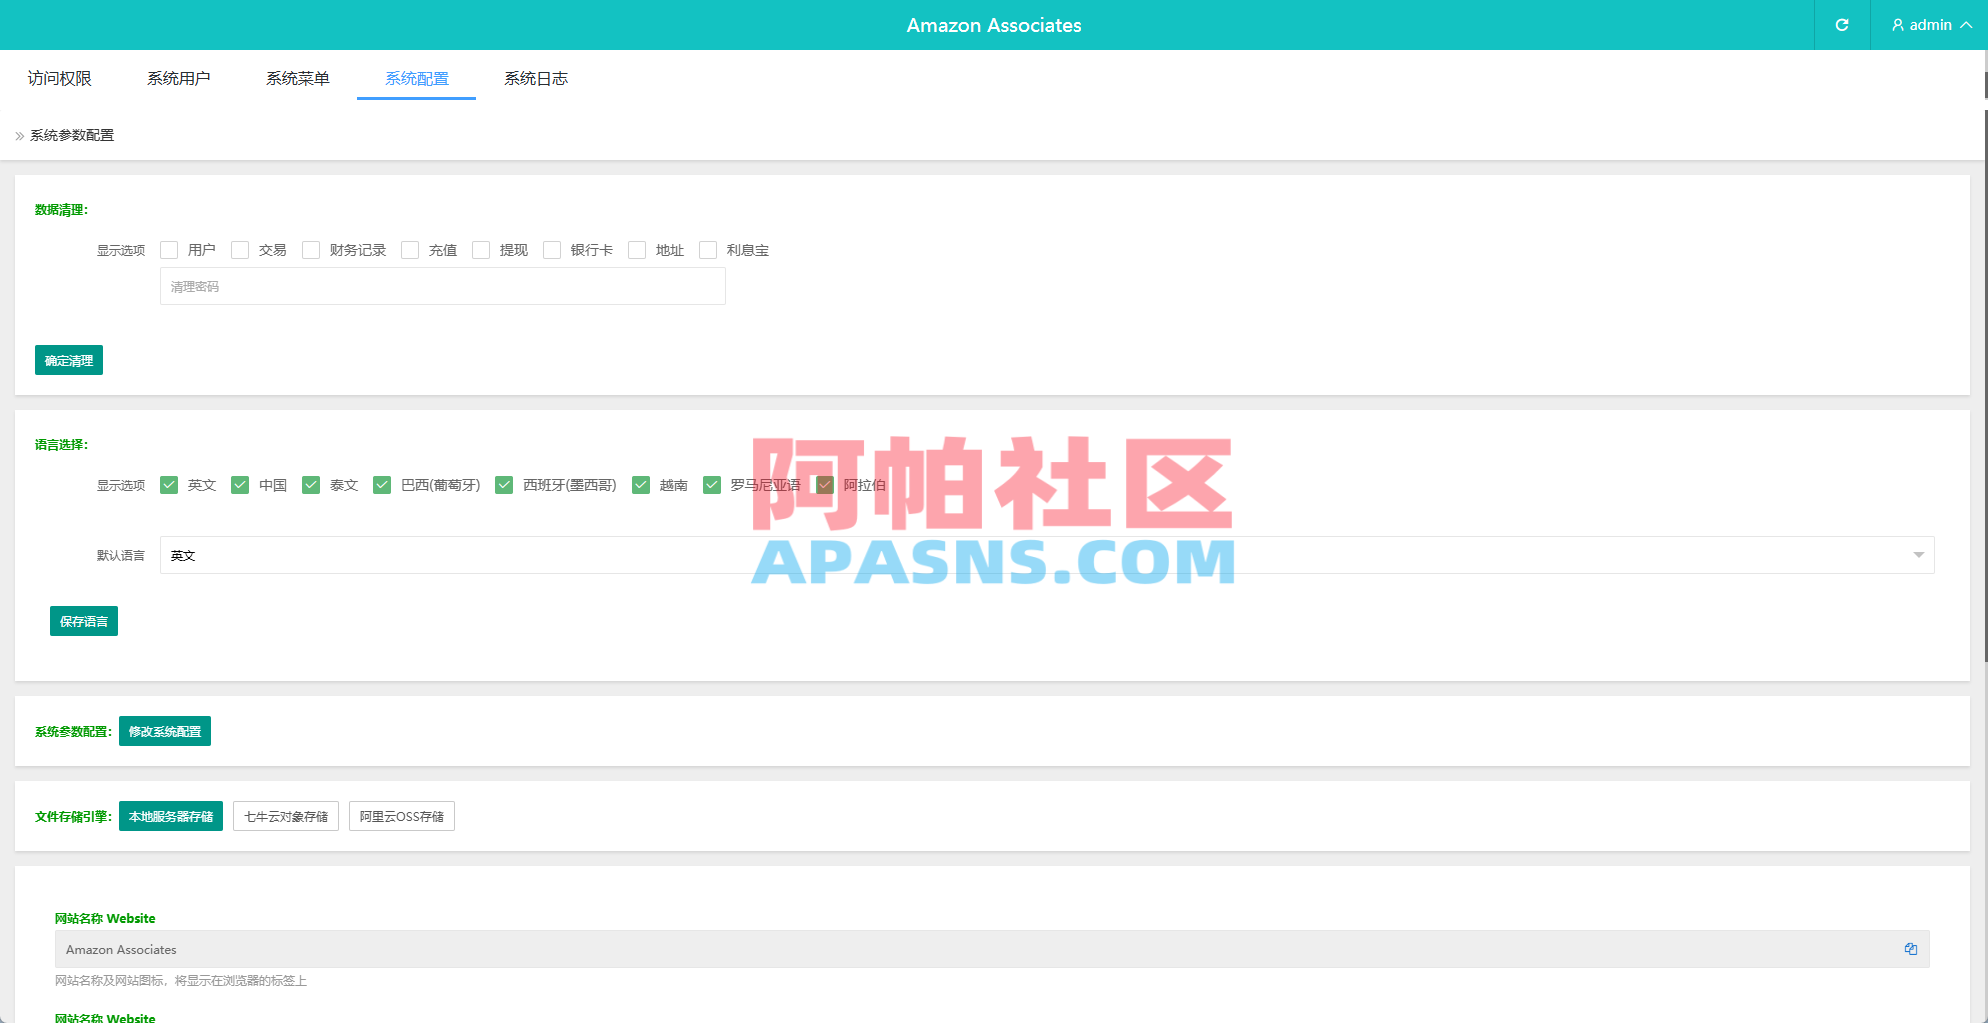Click the 系统参数配置 breadcrumb text
Viewport: 1988px width, 1023px height.
click(x=72, y=135)
